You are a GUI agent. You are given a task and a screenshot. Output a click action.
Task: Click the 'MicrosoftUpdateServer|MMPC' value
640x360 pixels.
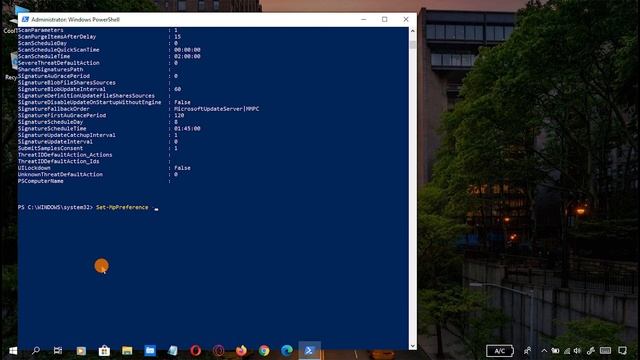point(216,109)
